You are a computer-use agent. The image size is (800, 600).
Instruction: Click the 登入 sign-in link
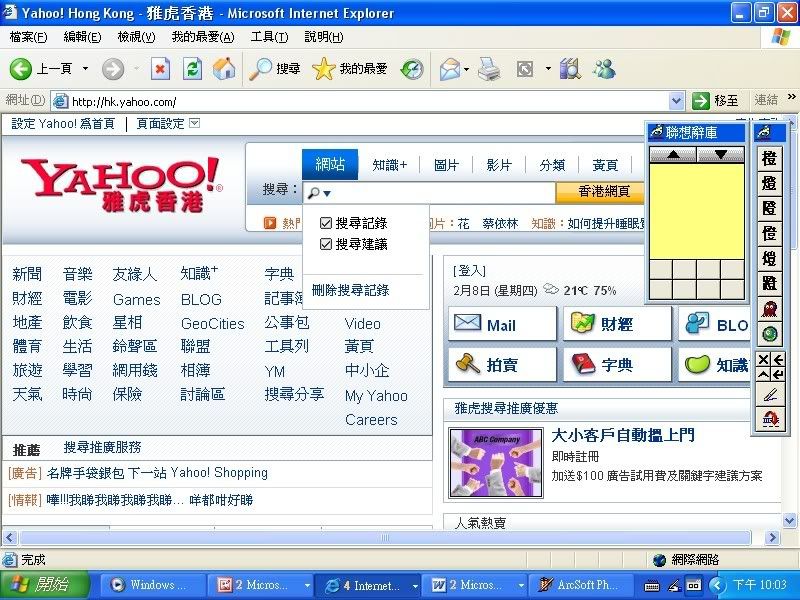pos(469,270)
